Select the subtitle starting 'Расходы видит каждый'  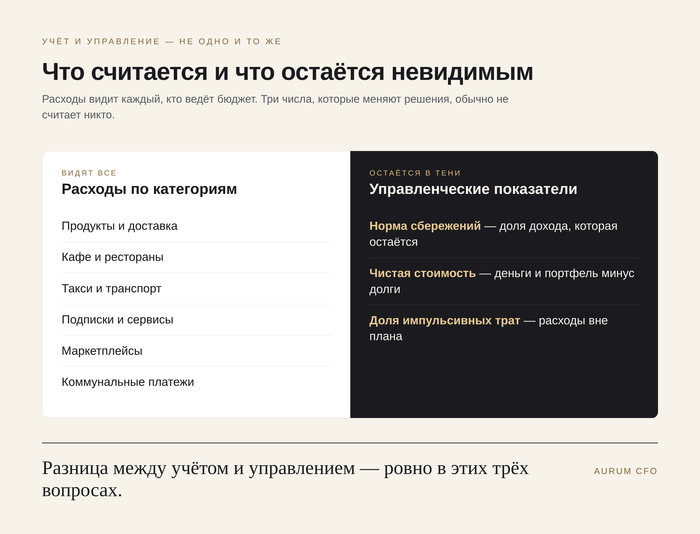pos(275,107)
